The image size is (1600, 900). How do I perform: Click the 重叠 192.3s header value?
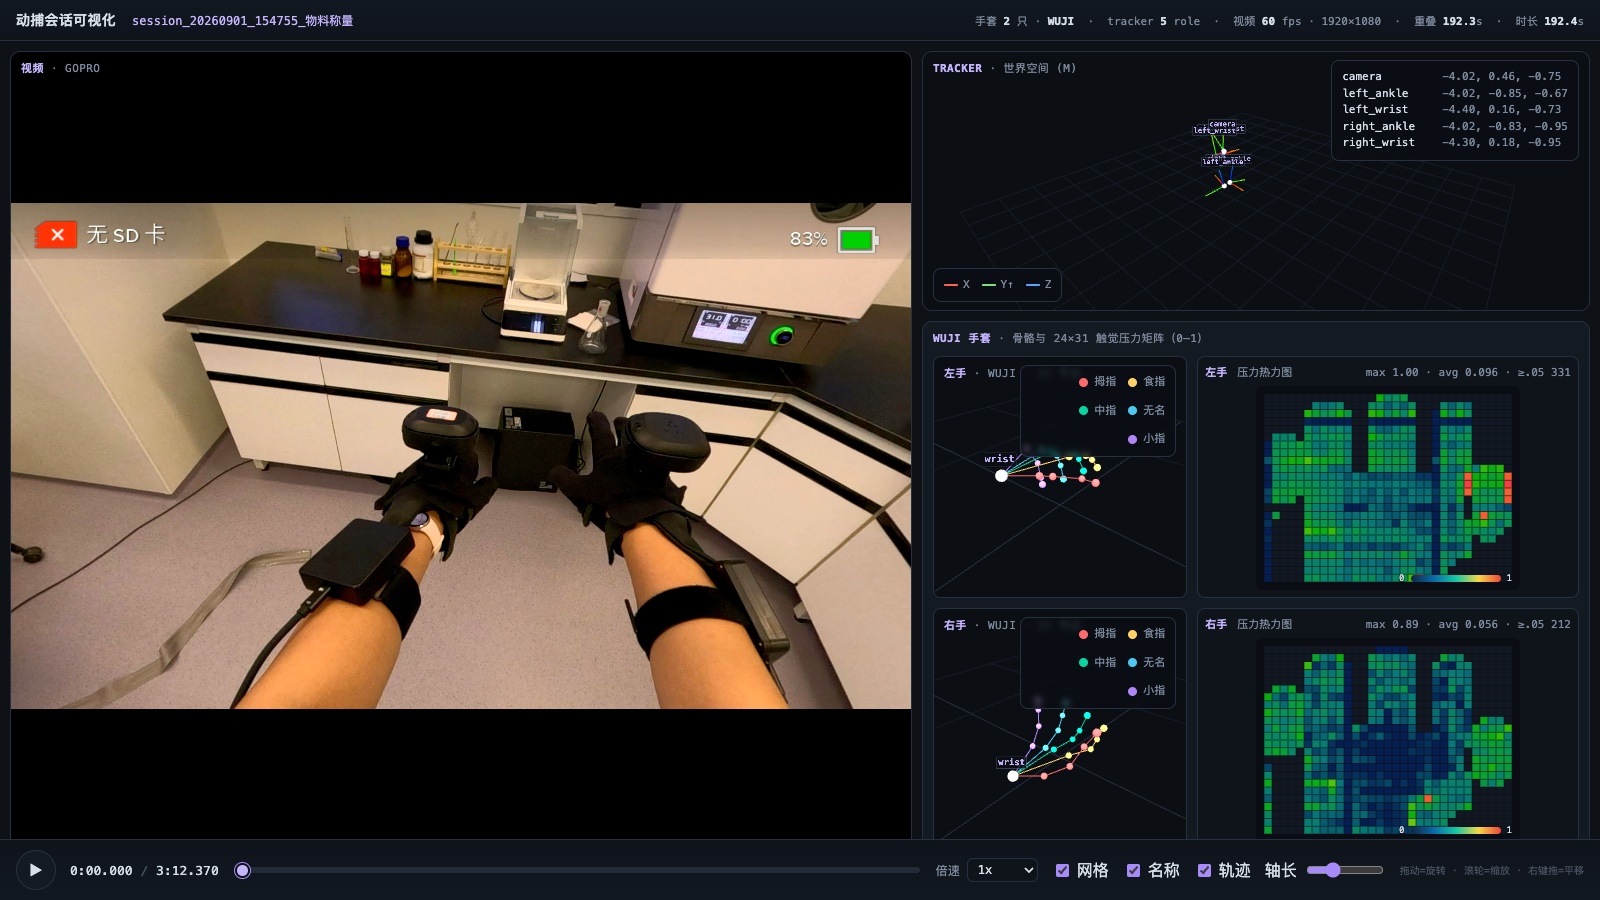tap(1448, 21)
